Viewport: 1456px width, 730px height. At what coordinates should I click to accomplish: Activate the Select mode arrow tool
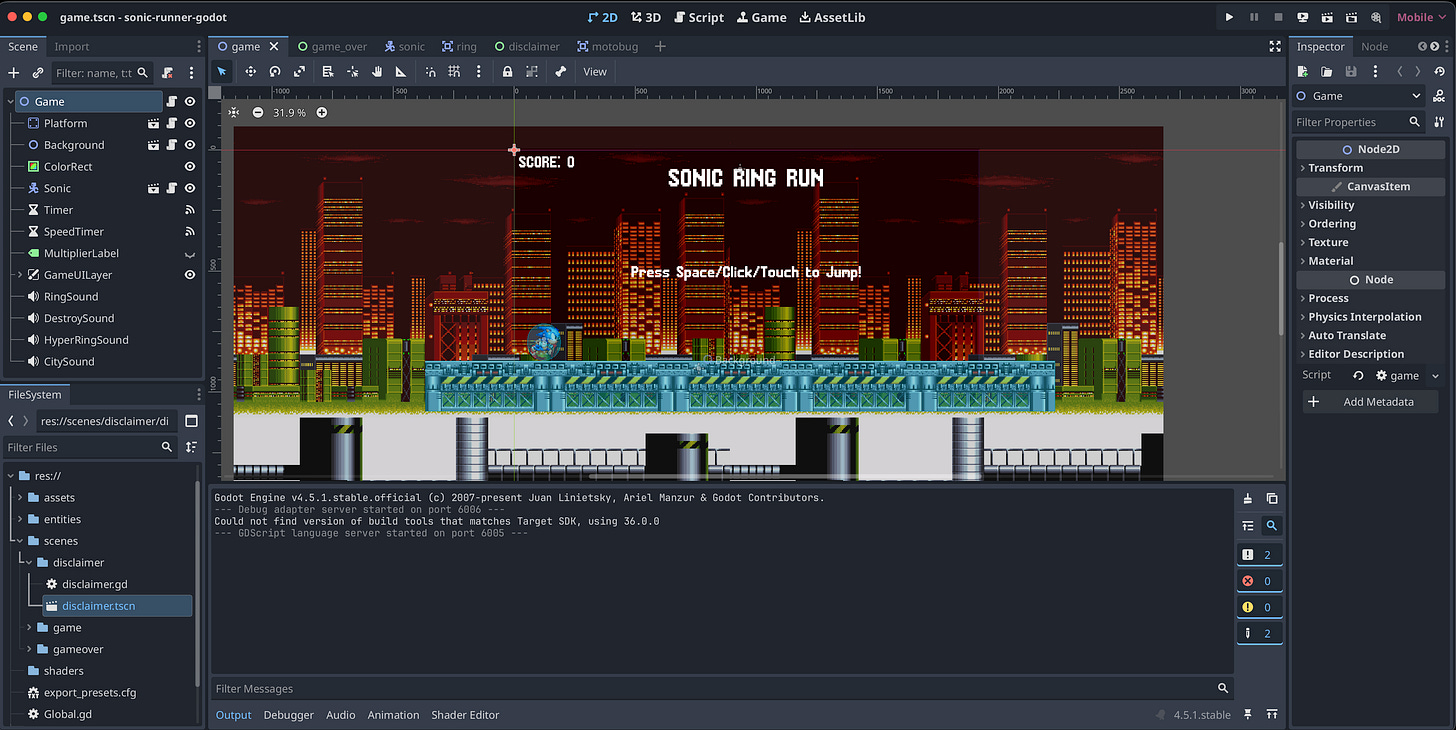pos(222,72)
